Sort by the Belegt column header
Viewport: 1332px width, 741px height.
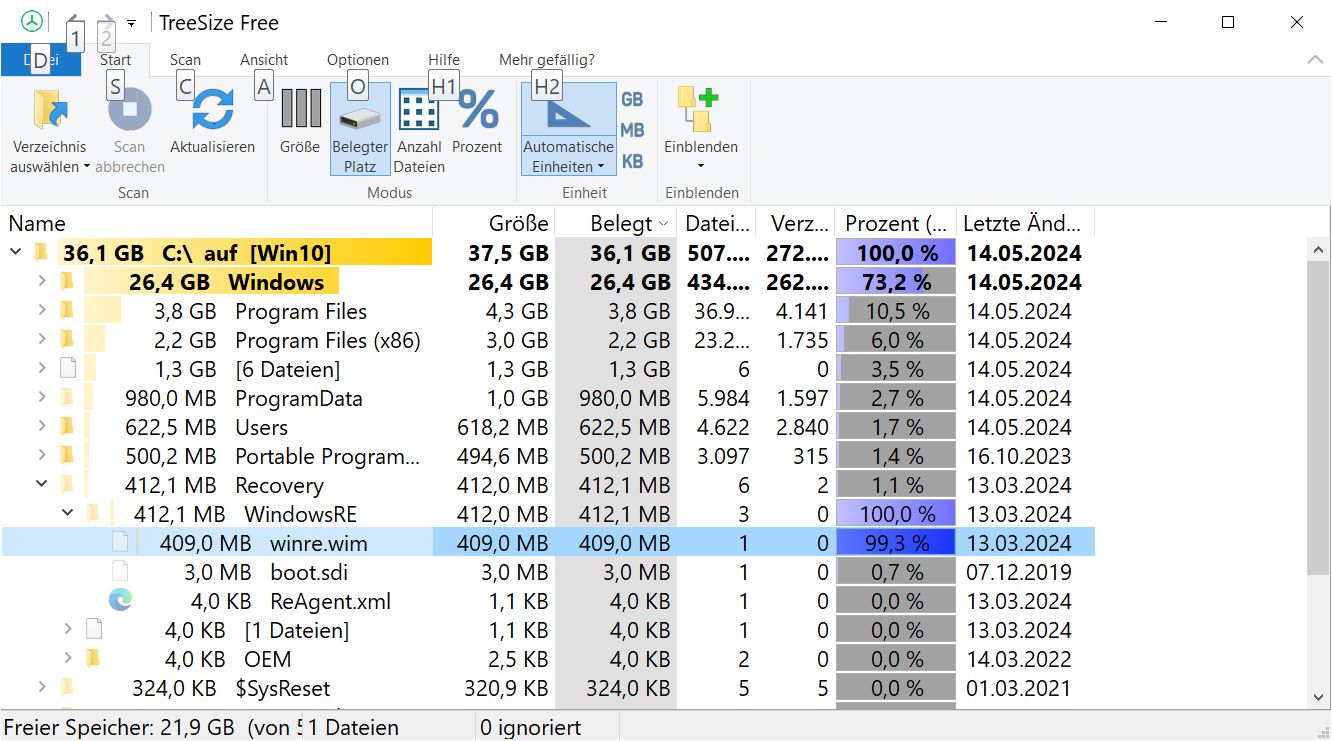[x=616, y=223]
